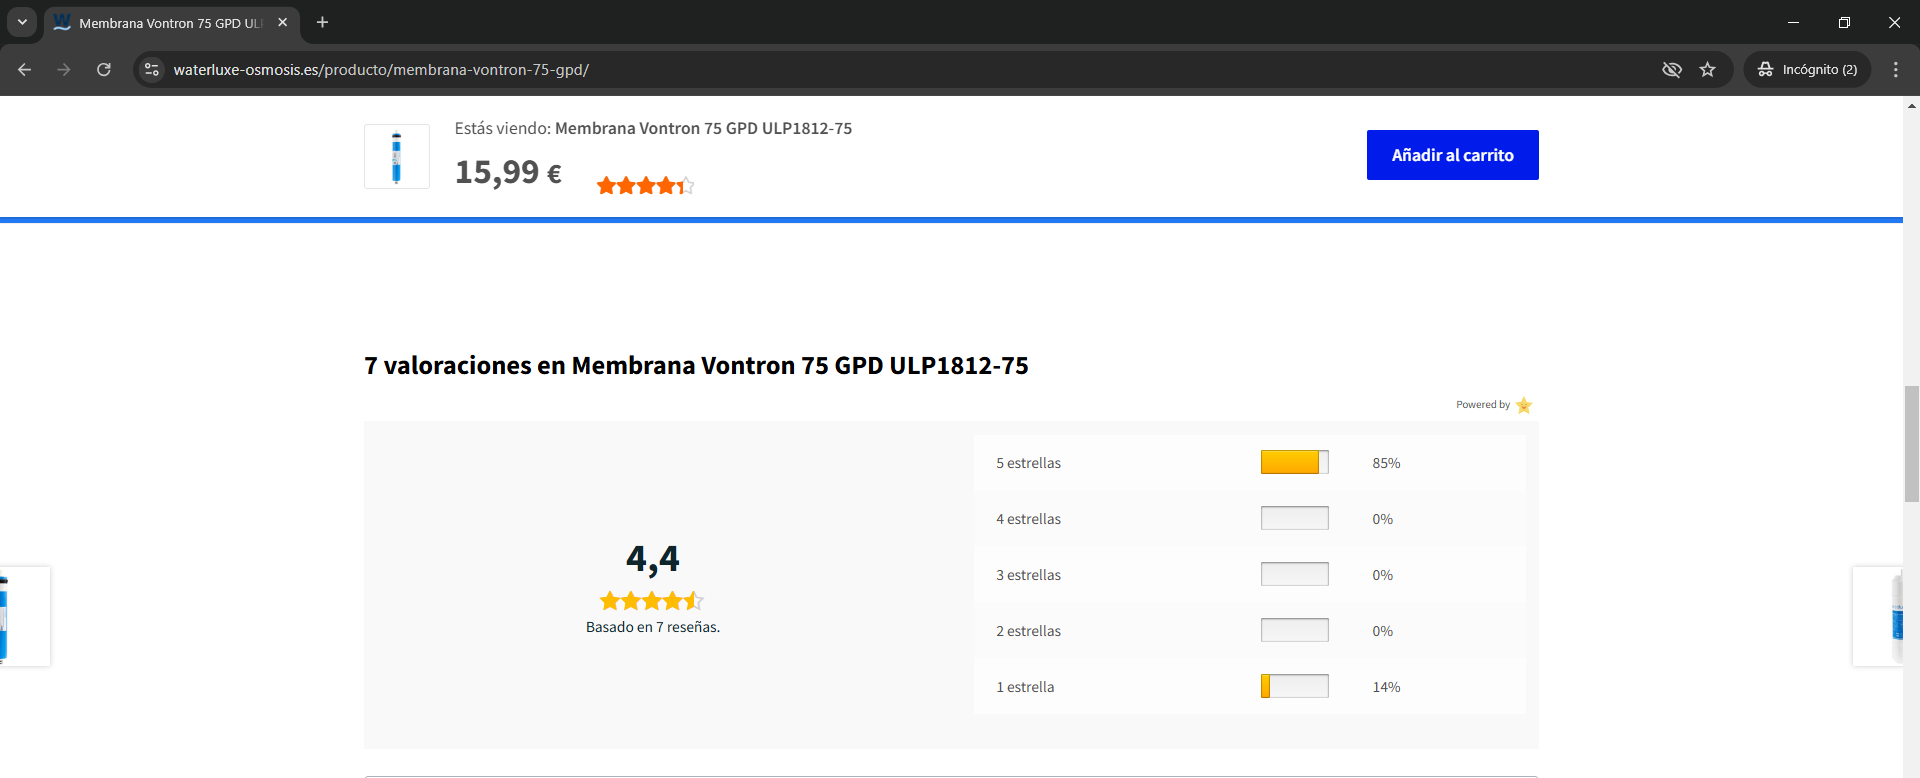Go back to the previous page

[25, 70]
